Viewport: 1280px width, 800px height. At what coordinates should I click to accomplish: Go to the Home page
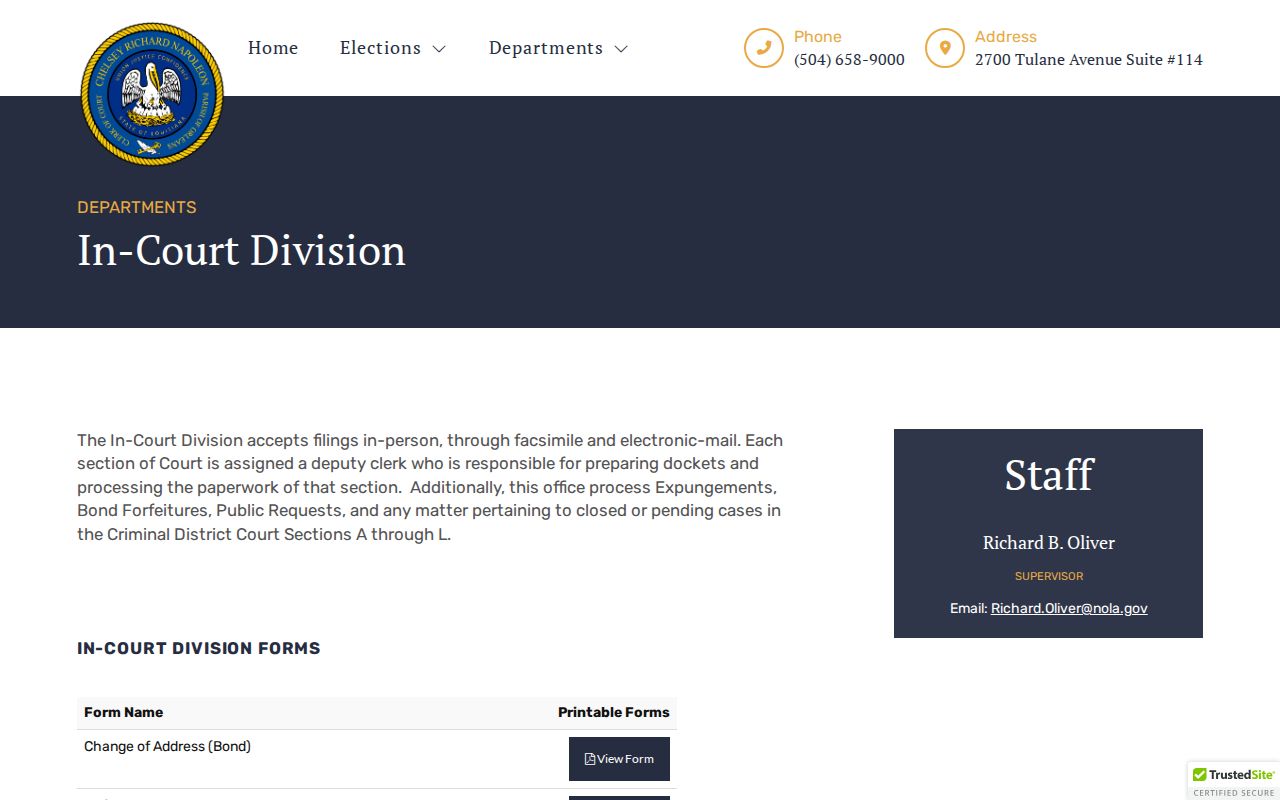[x=273, y=48]
